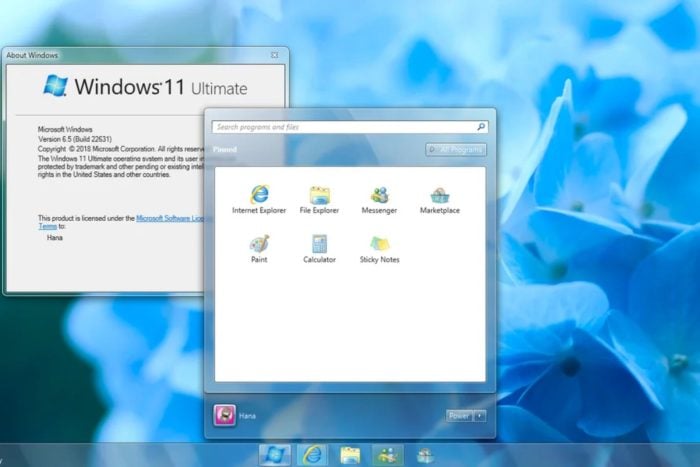
Task: Click the magnifier search icon
Action: tap(481, 127)
